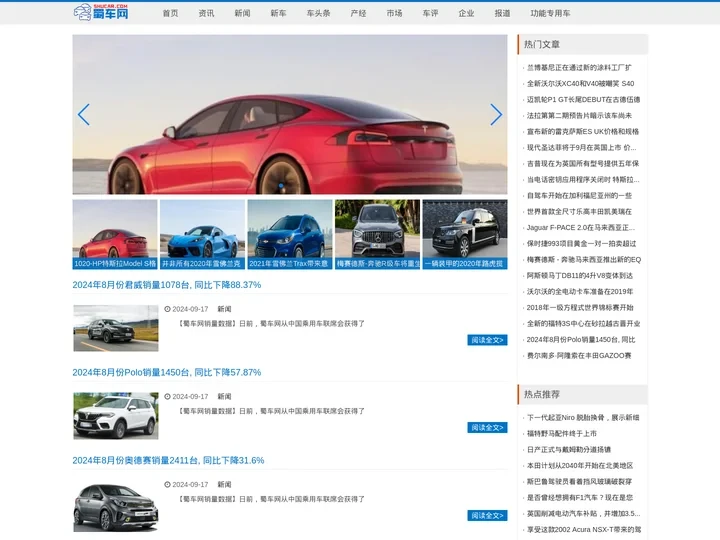Open 报道 navigation item

coord(502,13)
